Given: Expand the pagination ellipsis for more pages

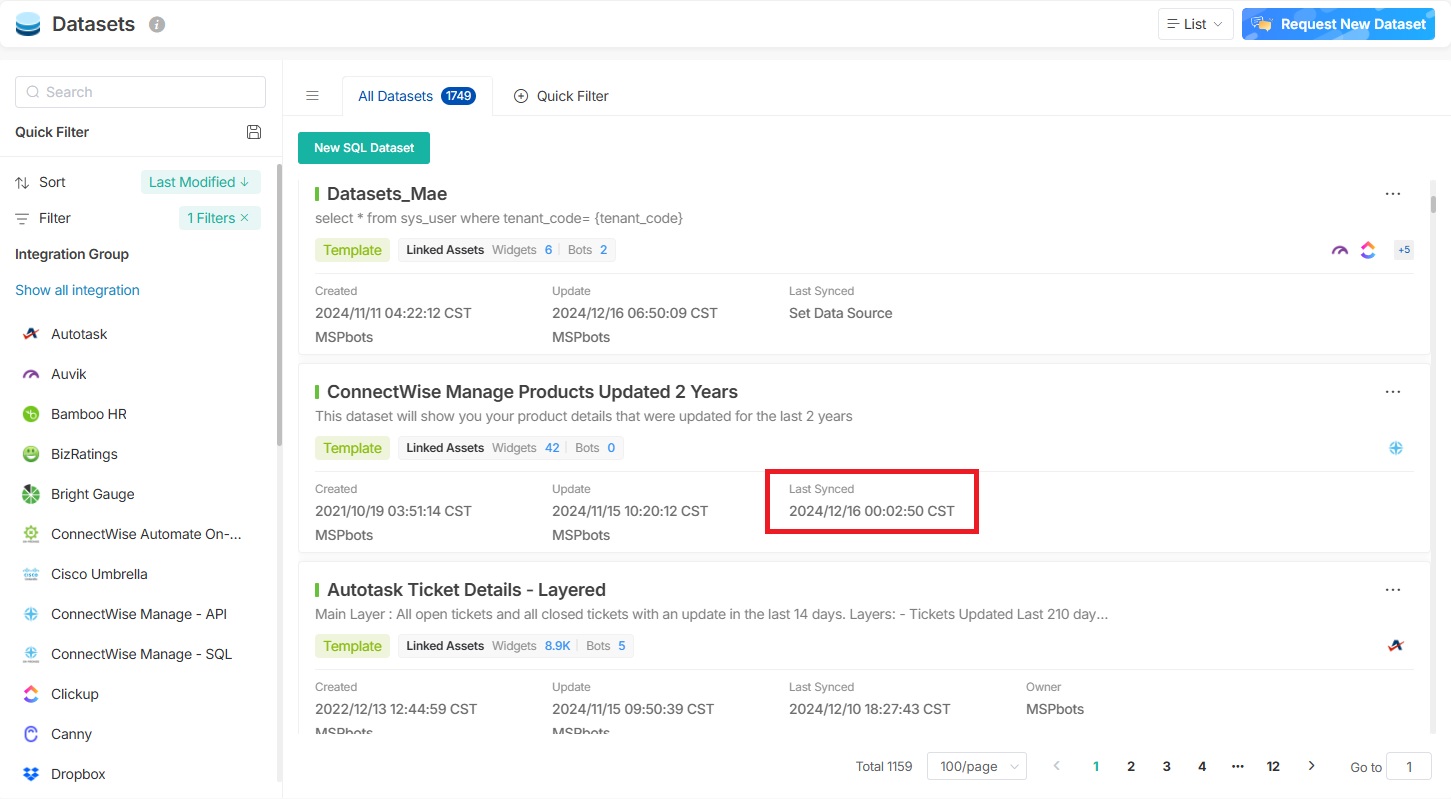Looking at the screenshot, I should coord(1237,766).
